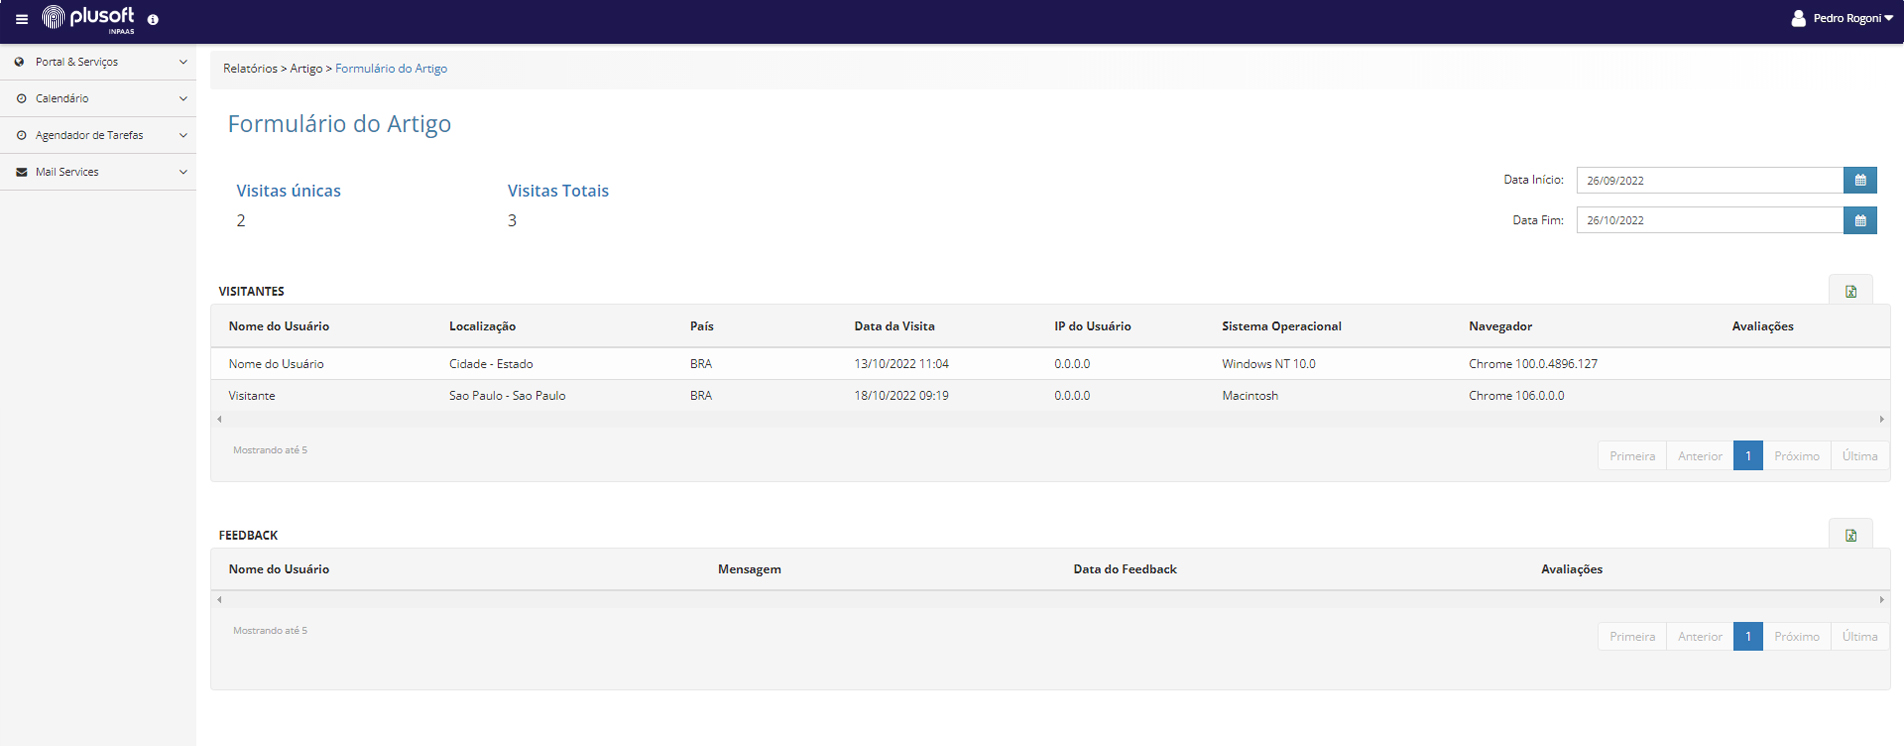The width and height of the screenshot is (1904, 746).
Task: Open calendar picker for Data Fim
Action: click(1860, 220)
